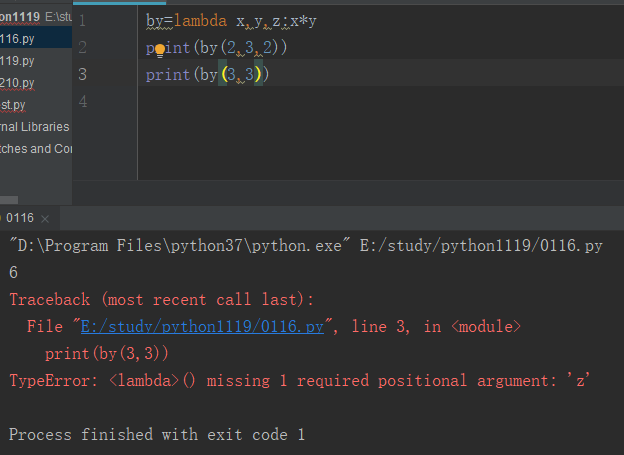Expand External Libraries node
This screenshot has width=624, height=455.
pos(35,127)
